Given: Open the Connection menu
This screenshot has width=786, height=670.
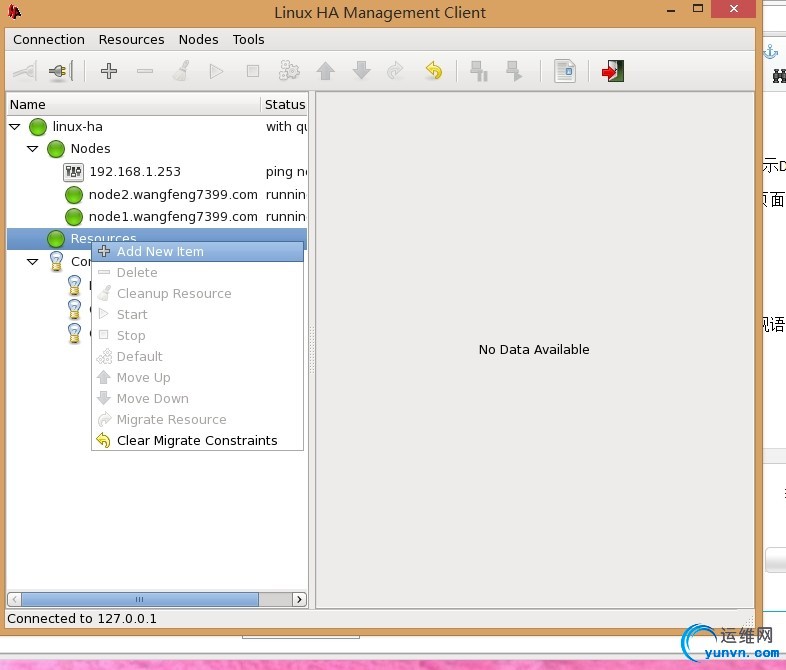Looking at the screenshot, I should pos(49,39).
